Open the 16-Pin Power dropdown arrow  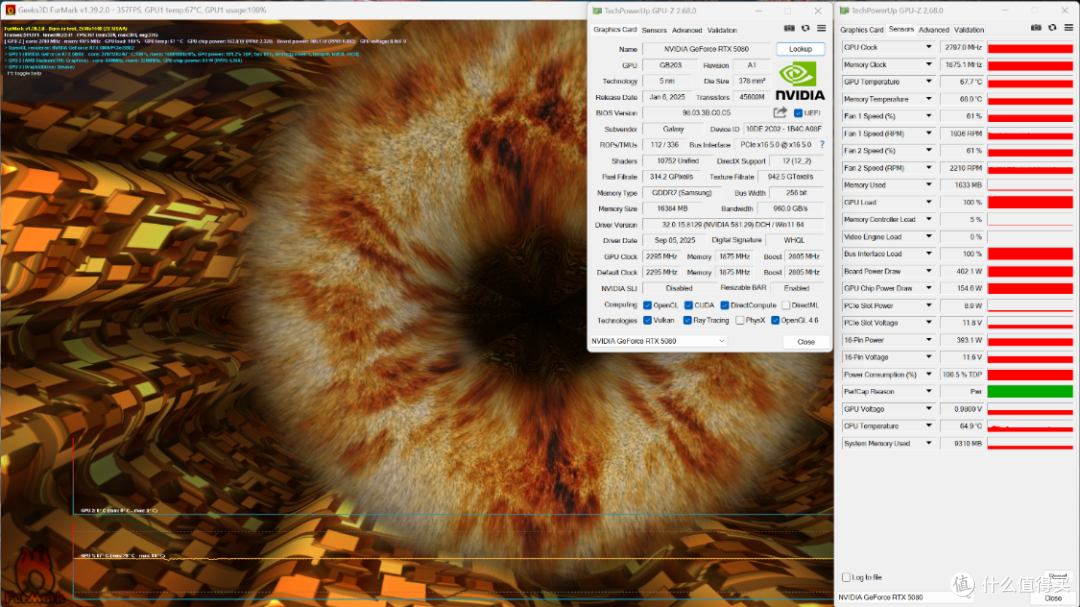click(928, 340)
